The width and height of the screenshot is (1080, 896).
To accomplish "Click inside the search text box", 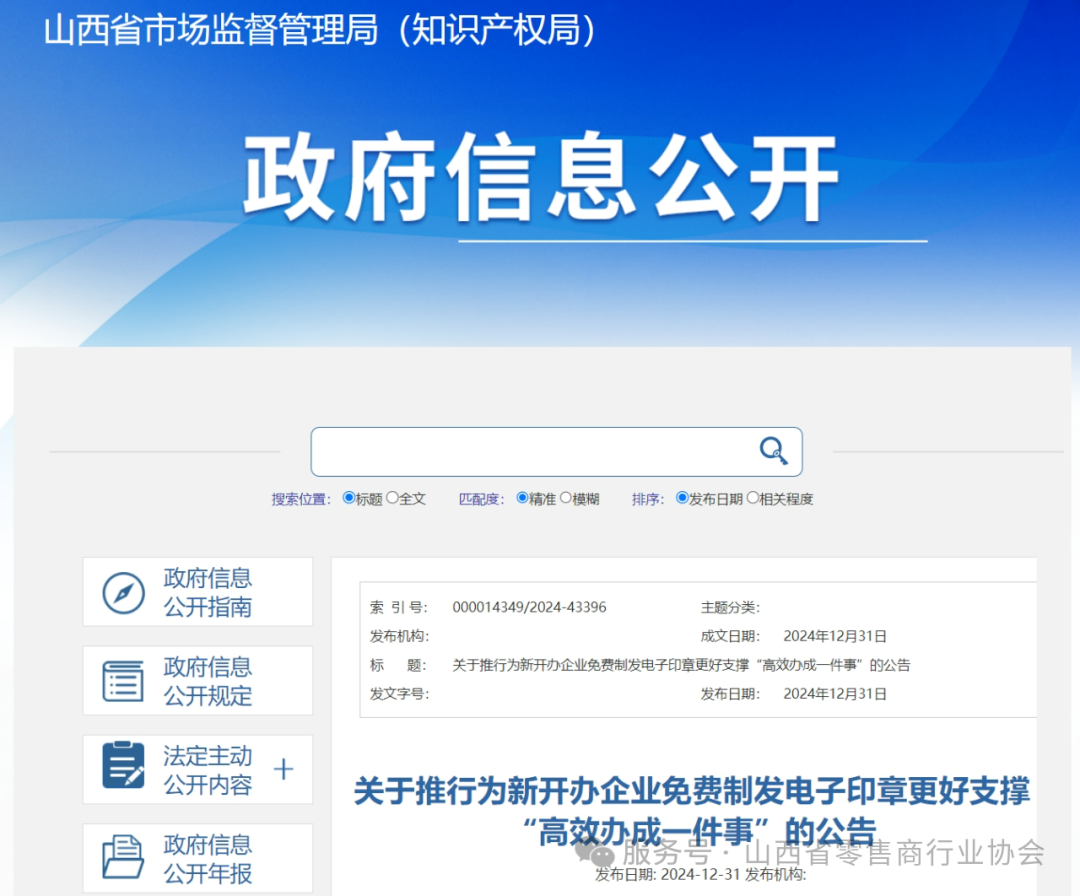I will click(530, 452).
